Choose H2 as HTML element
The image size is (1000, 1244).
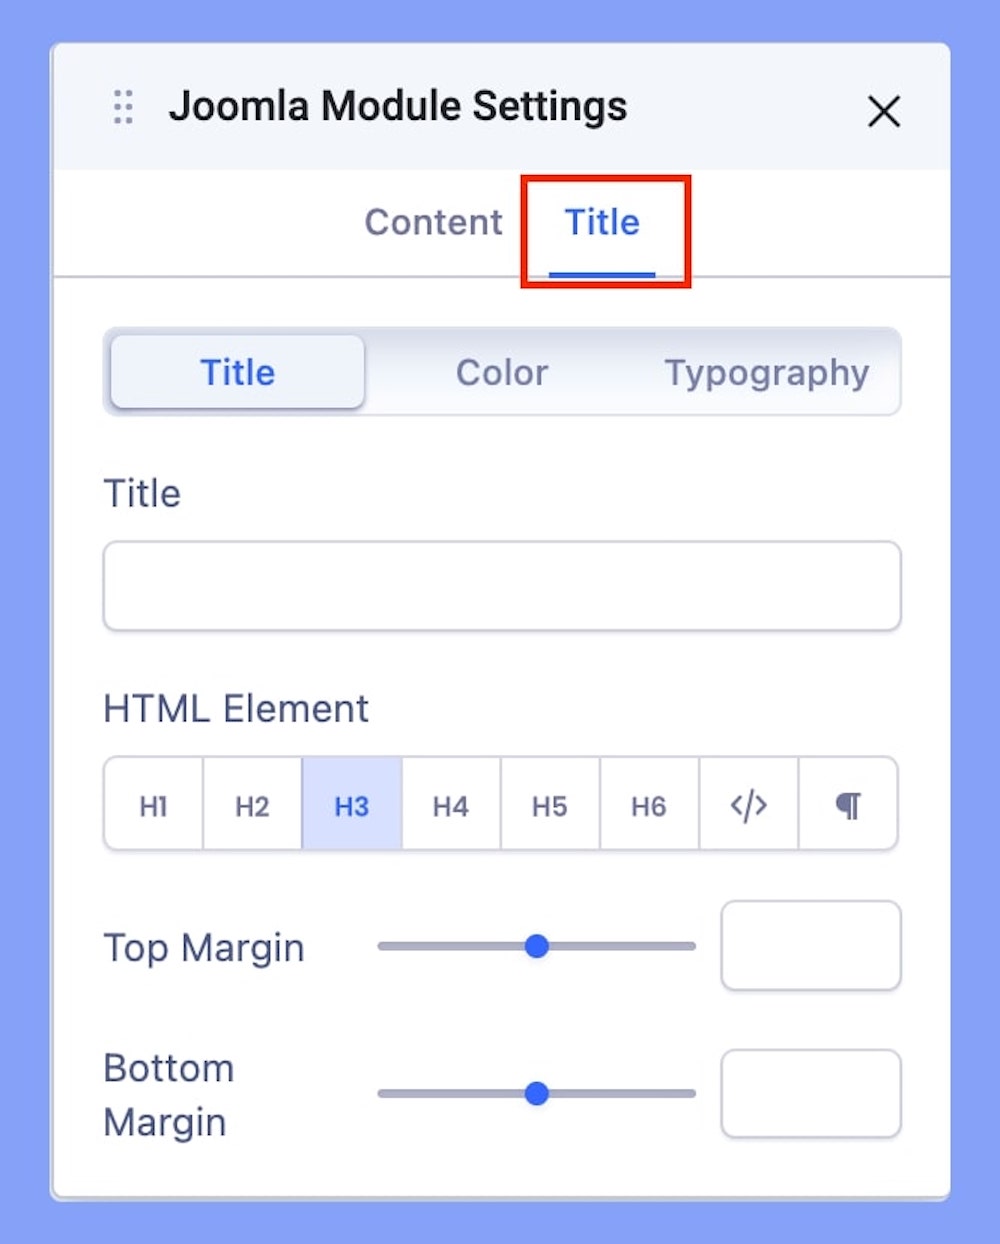point(252,805)
